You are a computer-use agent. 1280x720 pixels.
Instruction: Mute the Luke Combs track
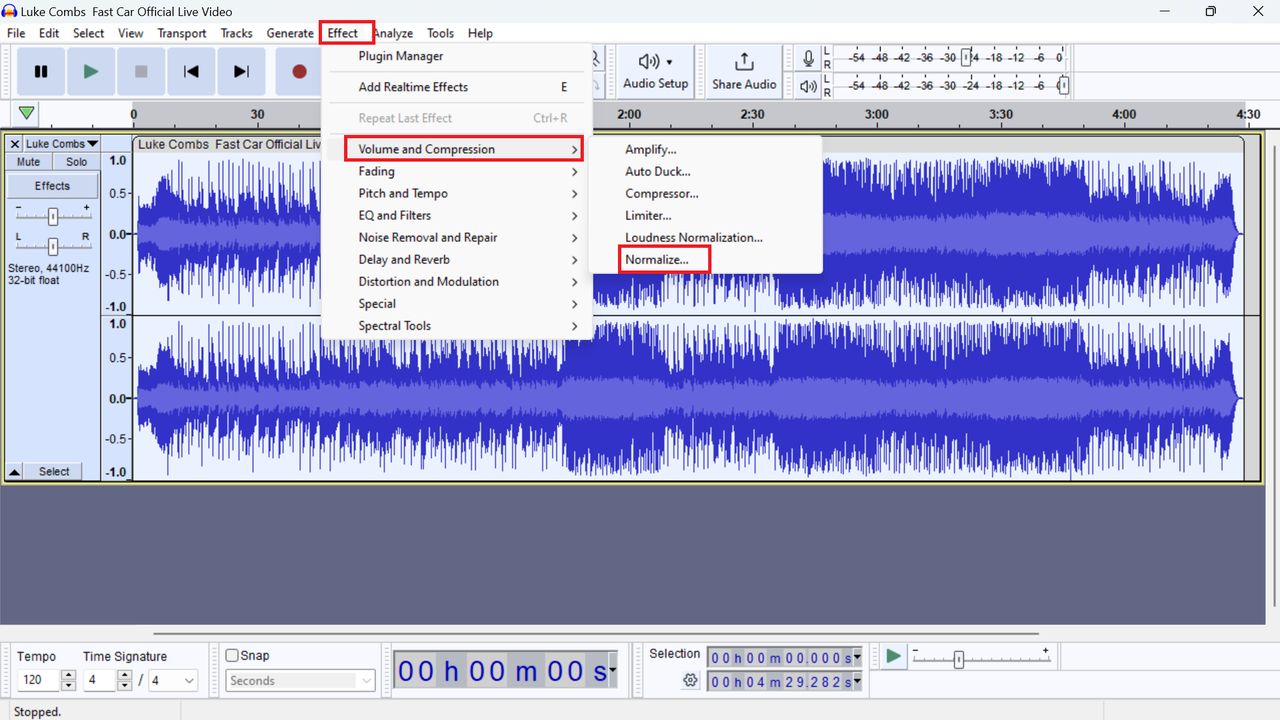pyautogui.click(x=27, y=161)
